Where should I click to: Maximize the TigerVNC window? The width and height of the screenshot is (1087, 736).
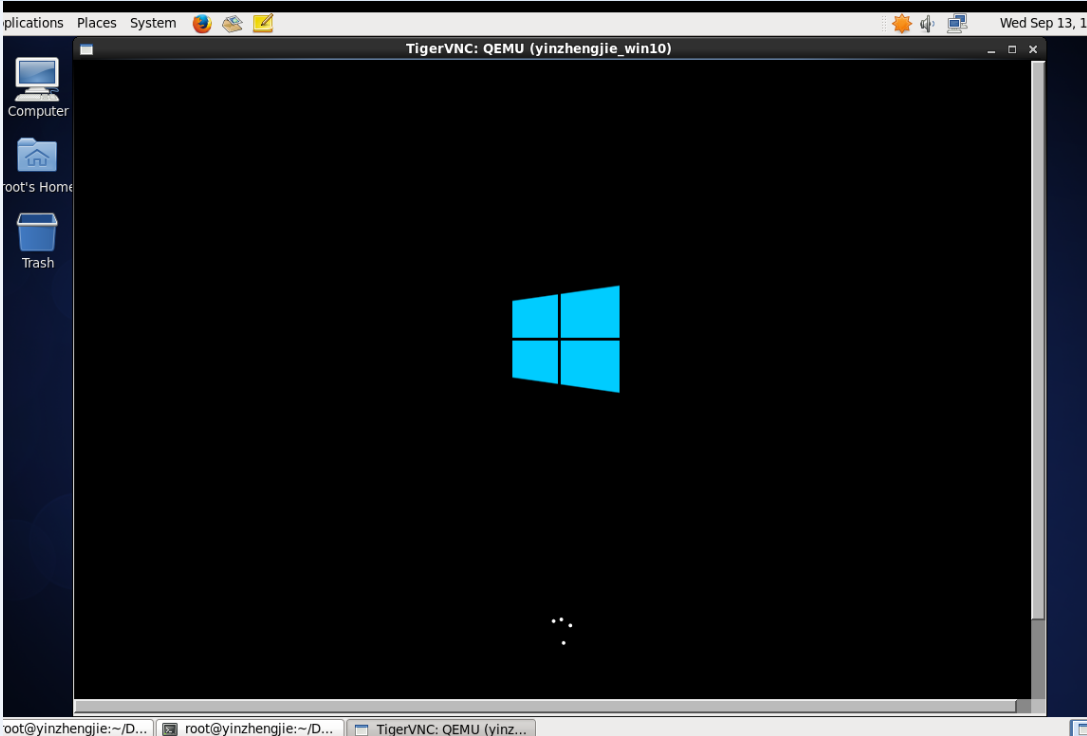[x=1012, y=49]
